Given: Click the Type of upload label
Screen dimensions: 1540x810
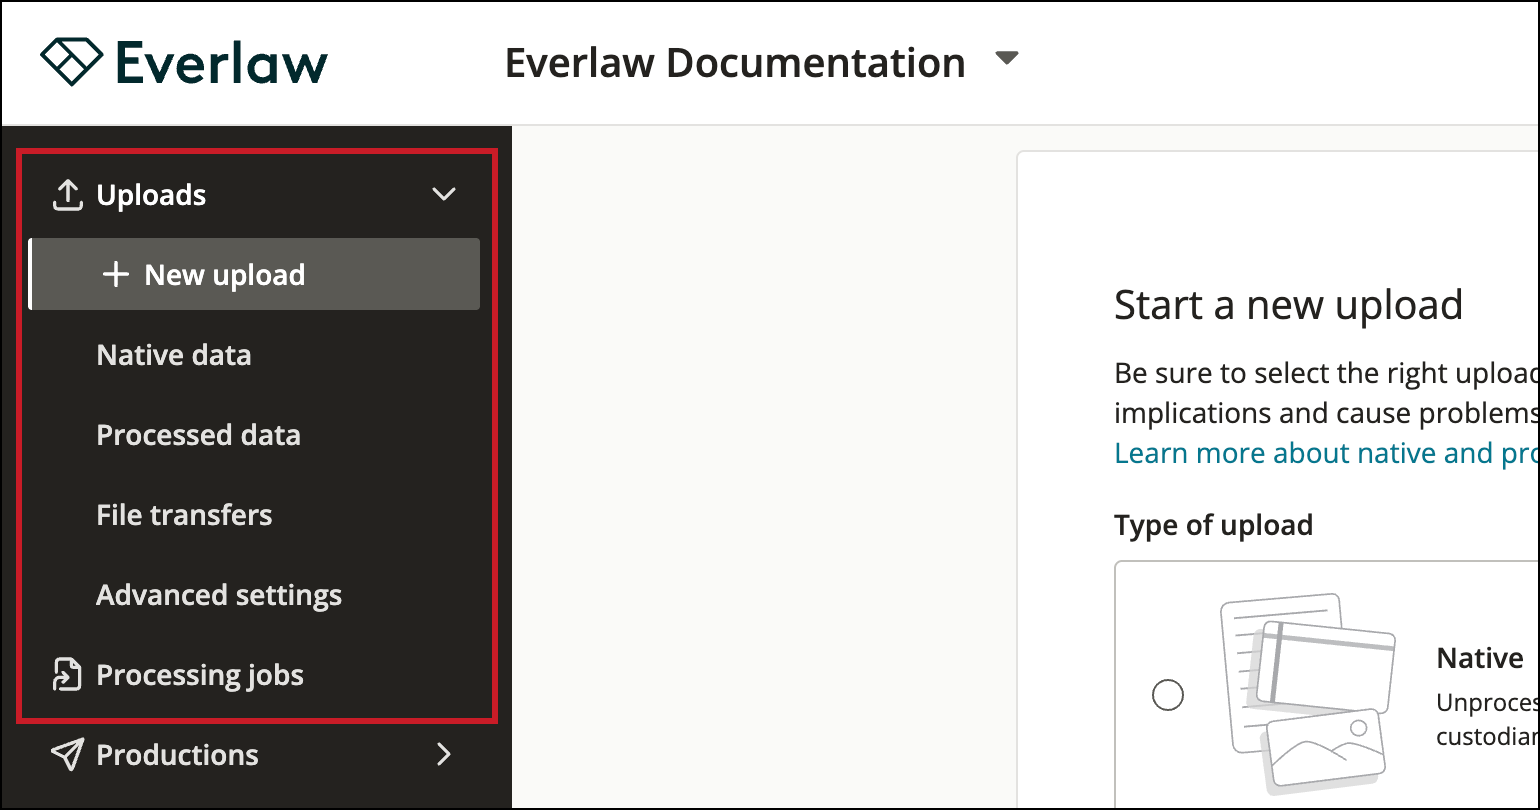Looking at the screenshot, I should click(1214, 525).
